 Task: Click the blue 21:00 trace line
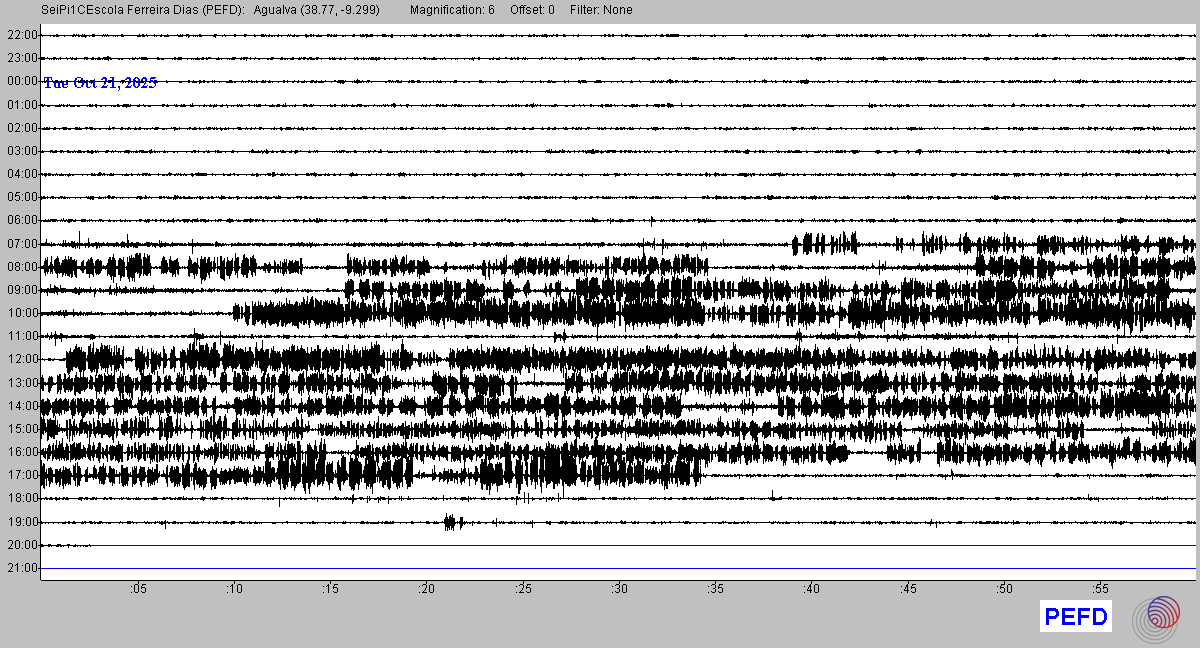pyautogui.click(x=620, y=568)
